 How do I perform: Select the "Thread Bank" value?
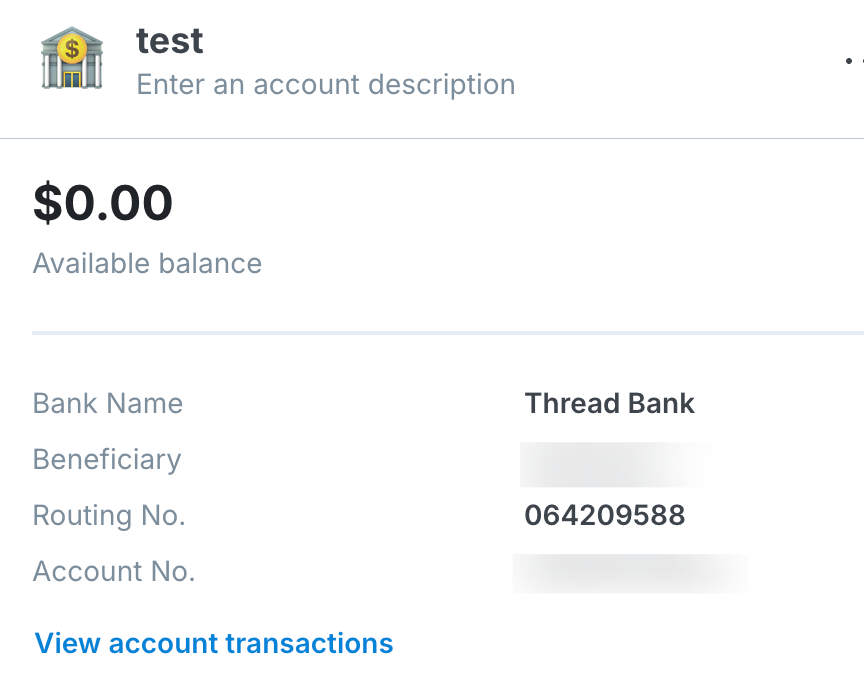pos(609,404)
